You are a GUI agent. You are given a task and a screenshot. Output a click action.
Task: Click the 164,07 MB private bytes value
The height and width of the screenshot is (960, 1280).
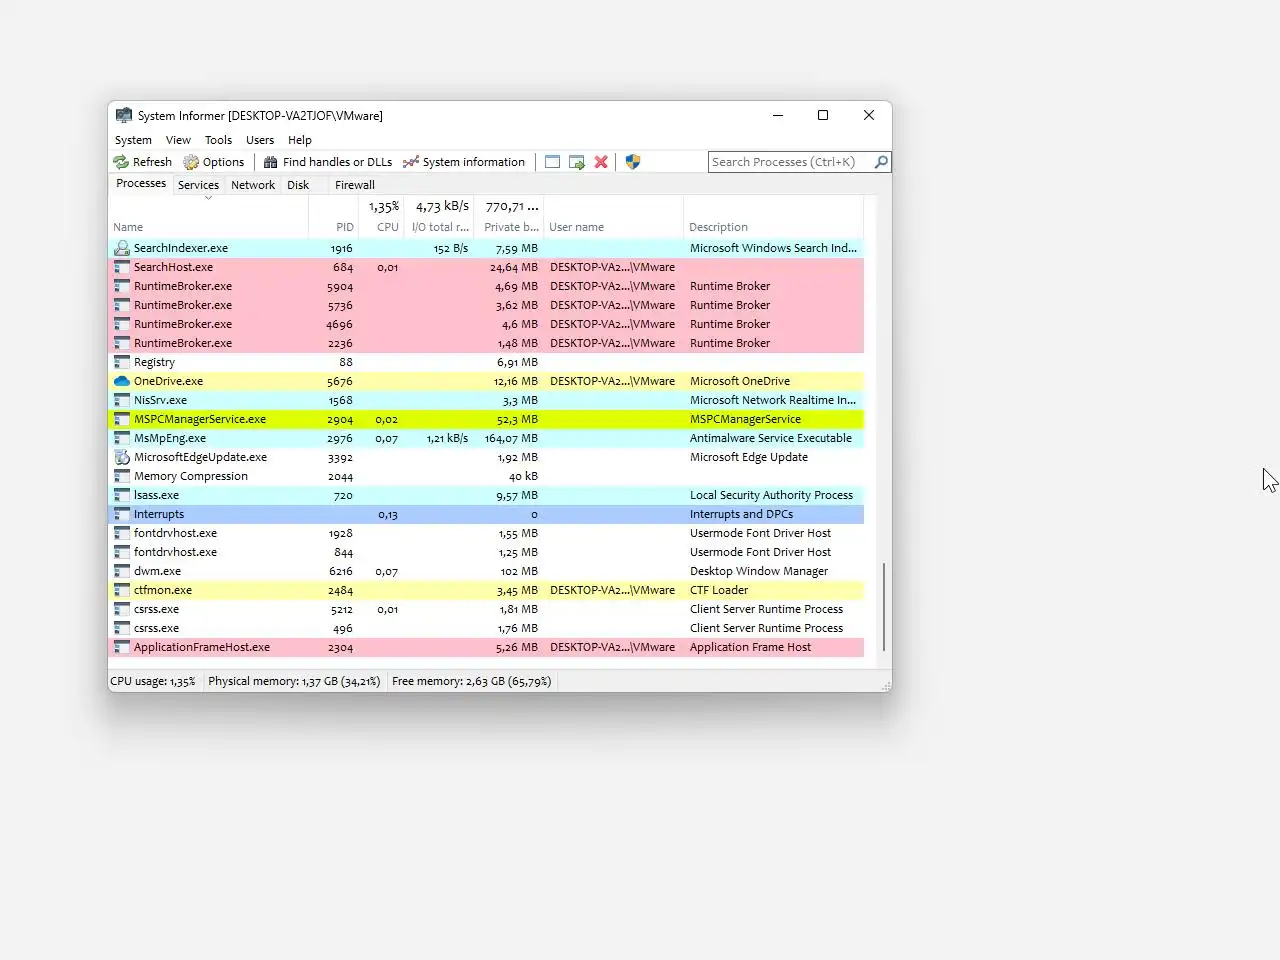pyautogui.click(x=511, y=438)
